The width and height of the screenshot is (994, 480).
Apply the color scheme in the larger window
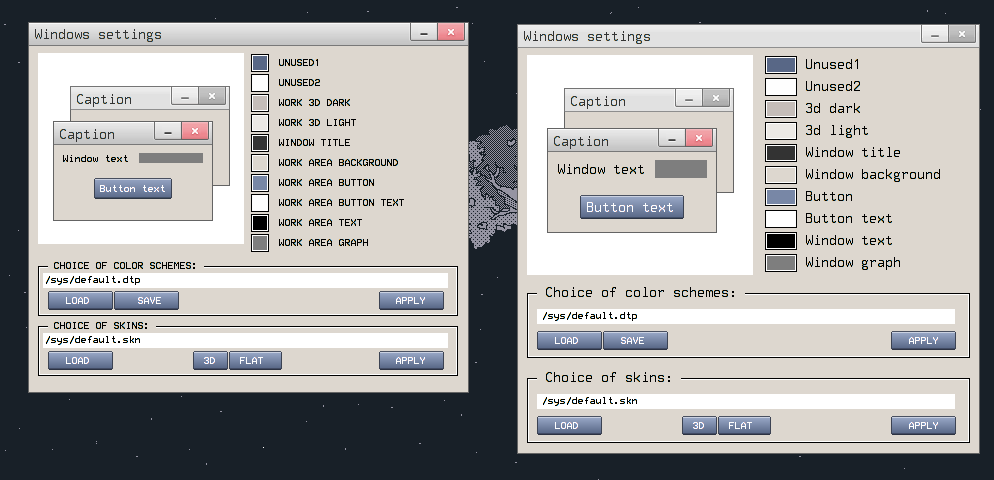(923, 341)
